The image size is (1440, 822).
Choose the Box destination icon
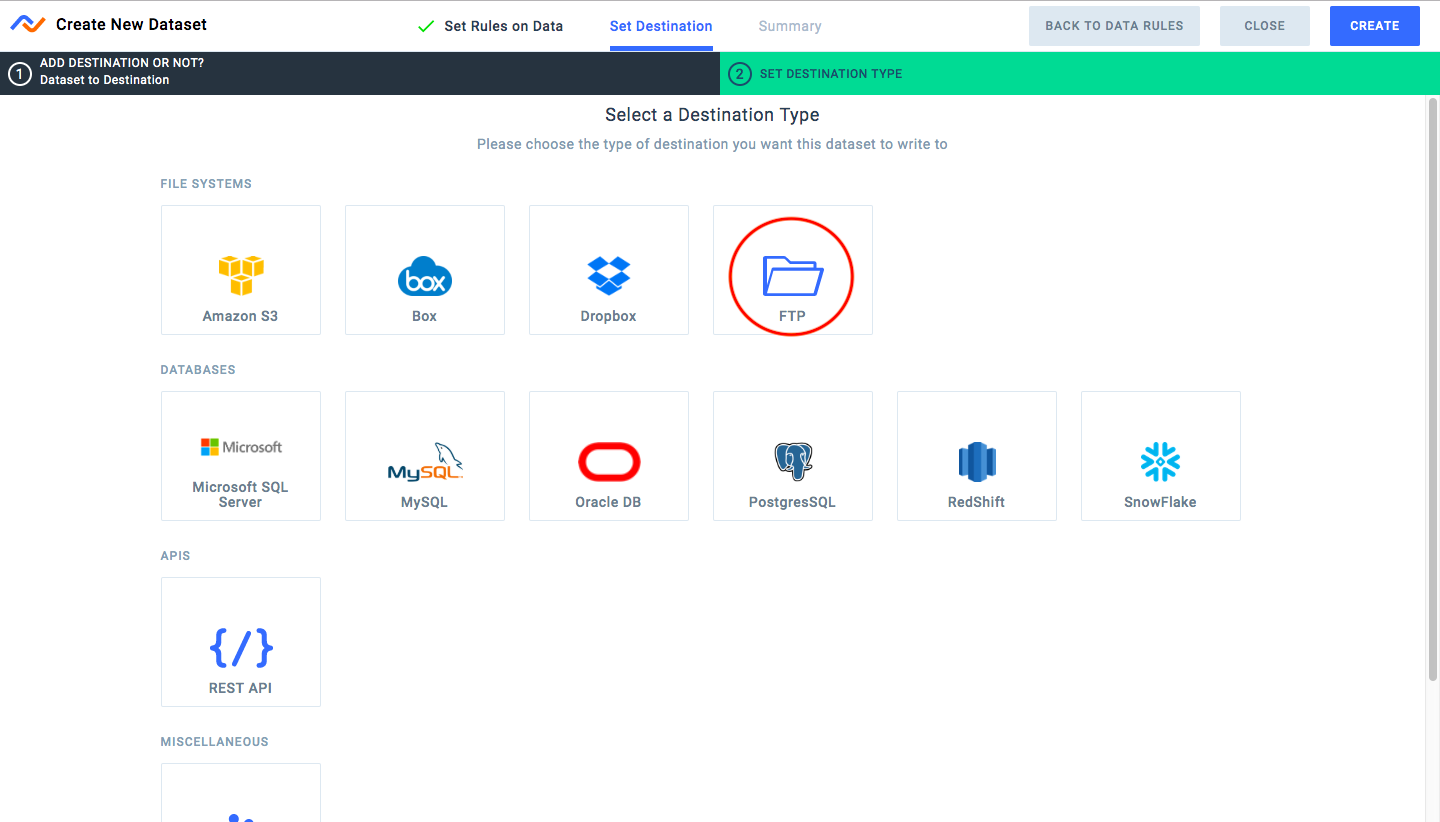[425, 276]
